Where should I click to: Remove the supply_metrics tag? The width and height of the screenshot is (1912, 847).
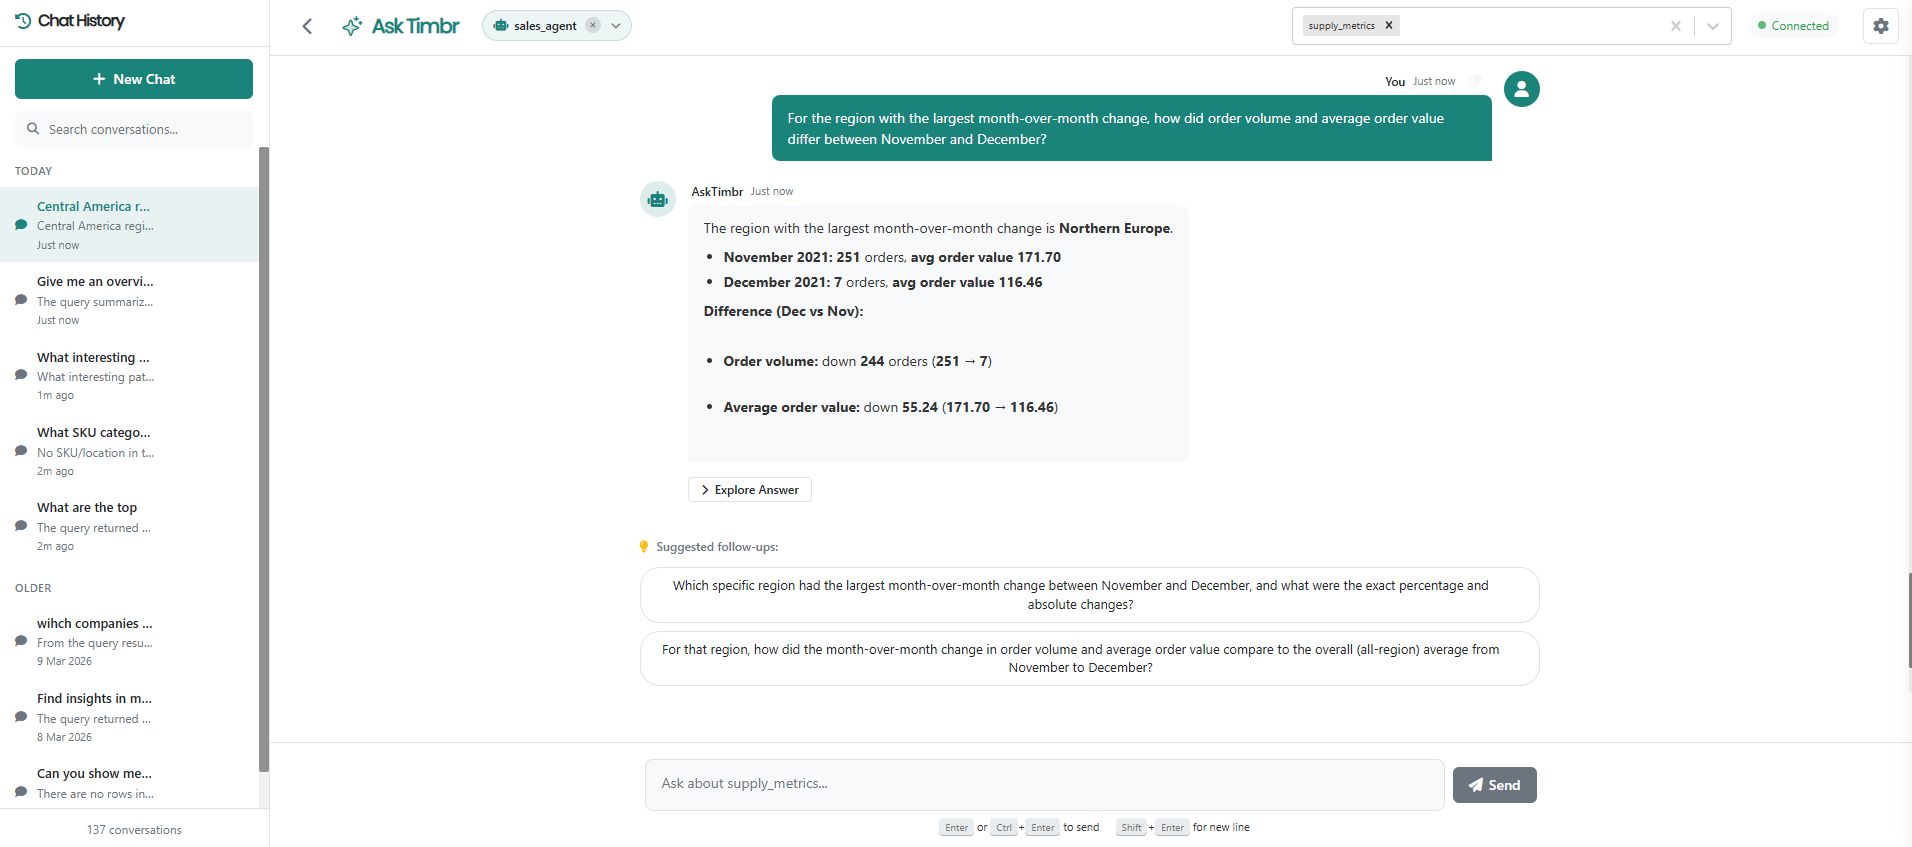(x=1388, y=26)
